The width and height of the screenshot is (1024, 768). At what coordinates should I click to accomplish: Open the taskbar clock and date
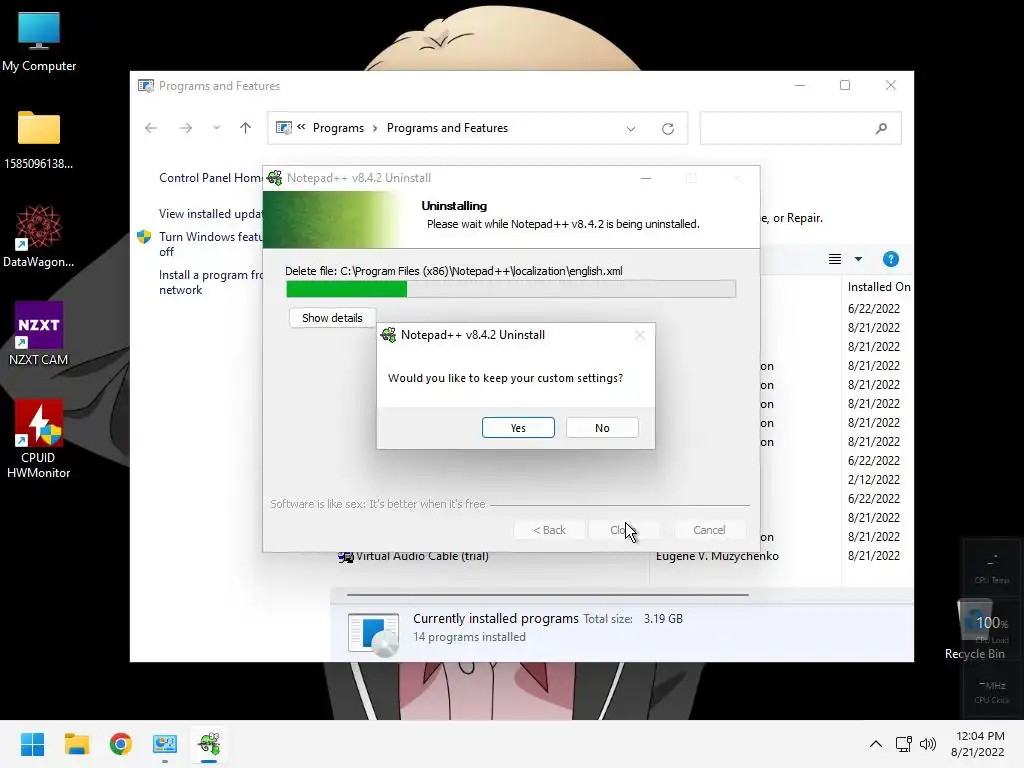click(x=978, y=744)
